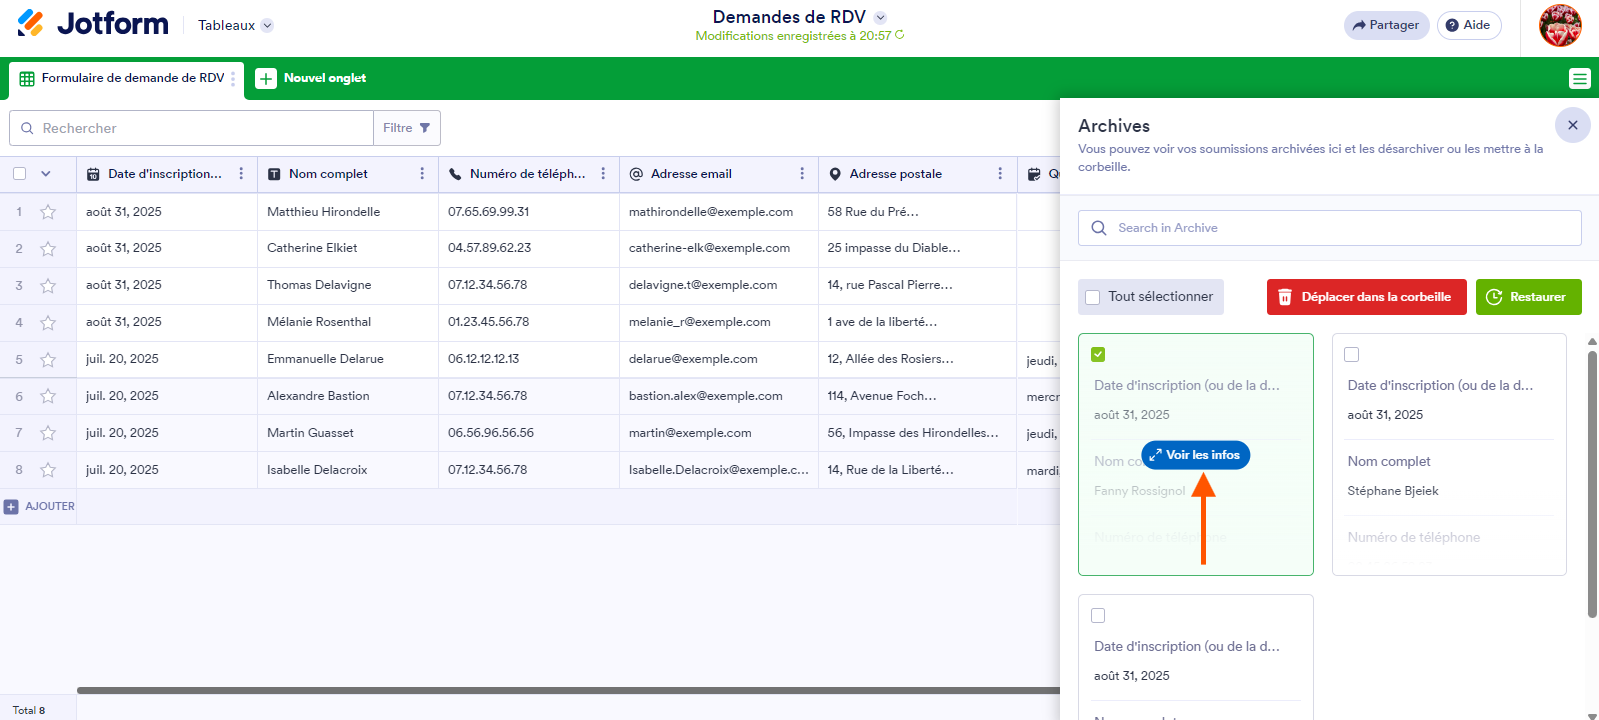Click Déplacer dans la corbeille button
This screenshot has width=1599, height=720.
pyautogui.click(x=1366, y=297)
